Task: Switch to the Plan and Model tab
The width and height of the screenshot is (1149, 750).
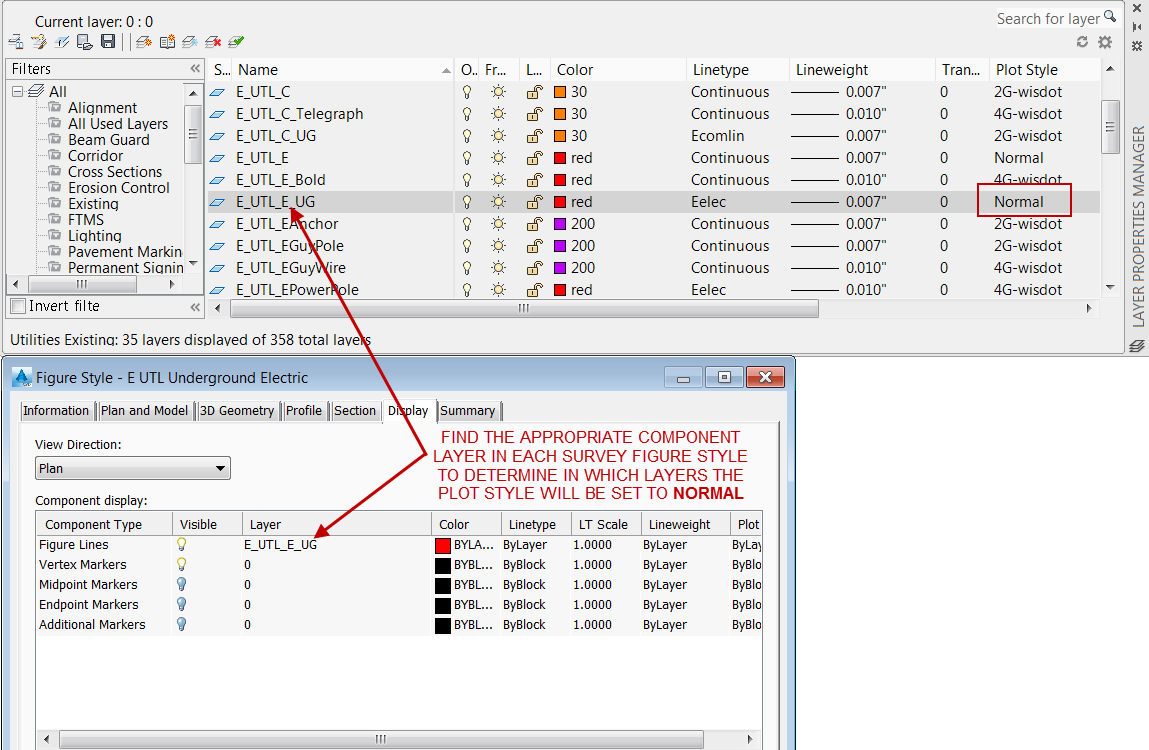Action: point(144,411)
